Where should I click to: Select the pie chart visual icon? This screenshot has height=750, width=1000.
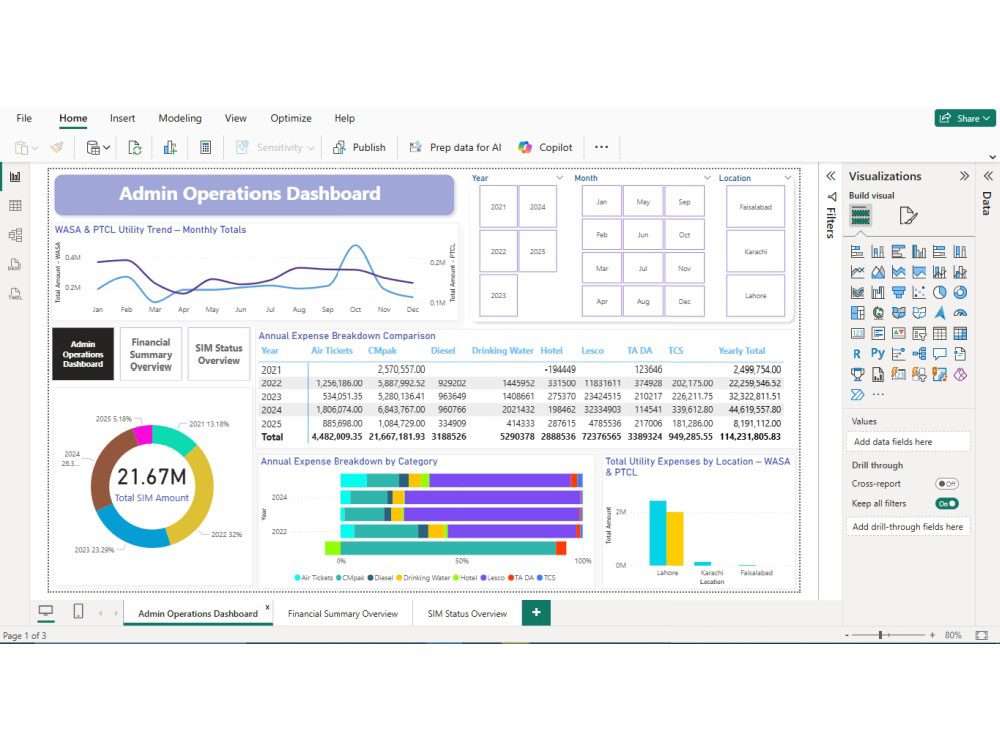coord(939,293)
